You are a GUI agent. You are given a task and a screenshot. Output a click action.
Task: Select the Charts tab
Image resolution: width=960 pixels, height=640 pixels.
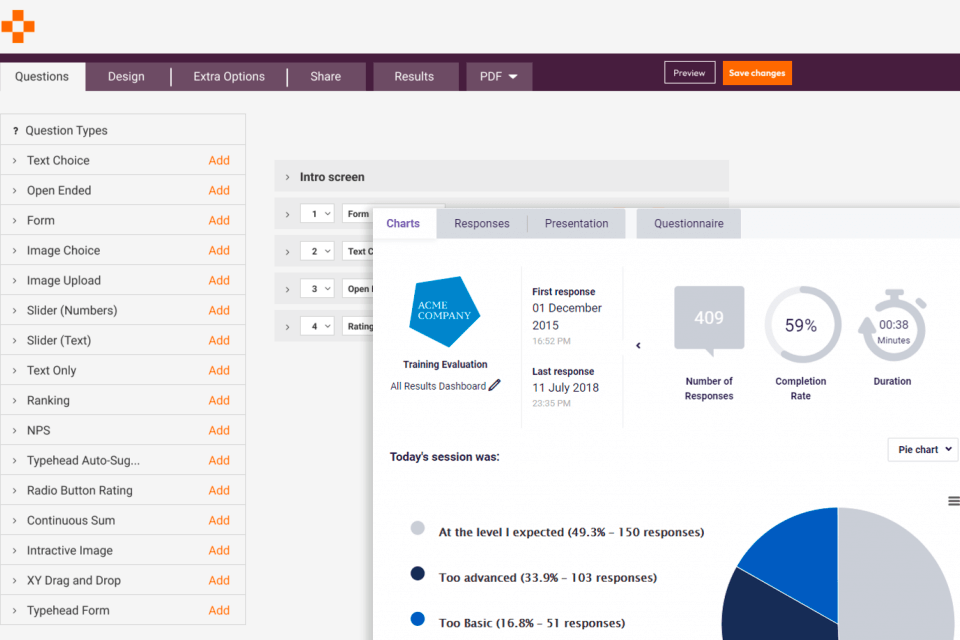(403, 224)
